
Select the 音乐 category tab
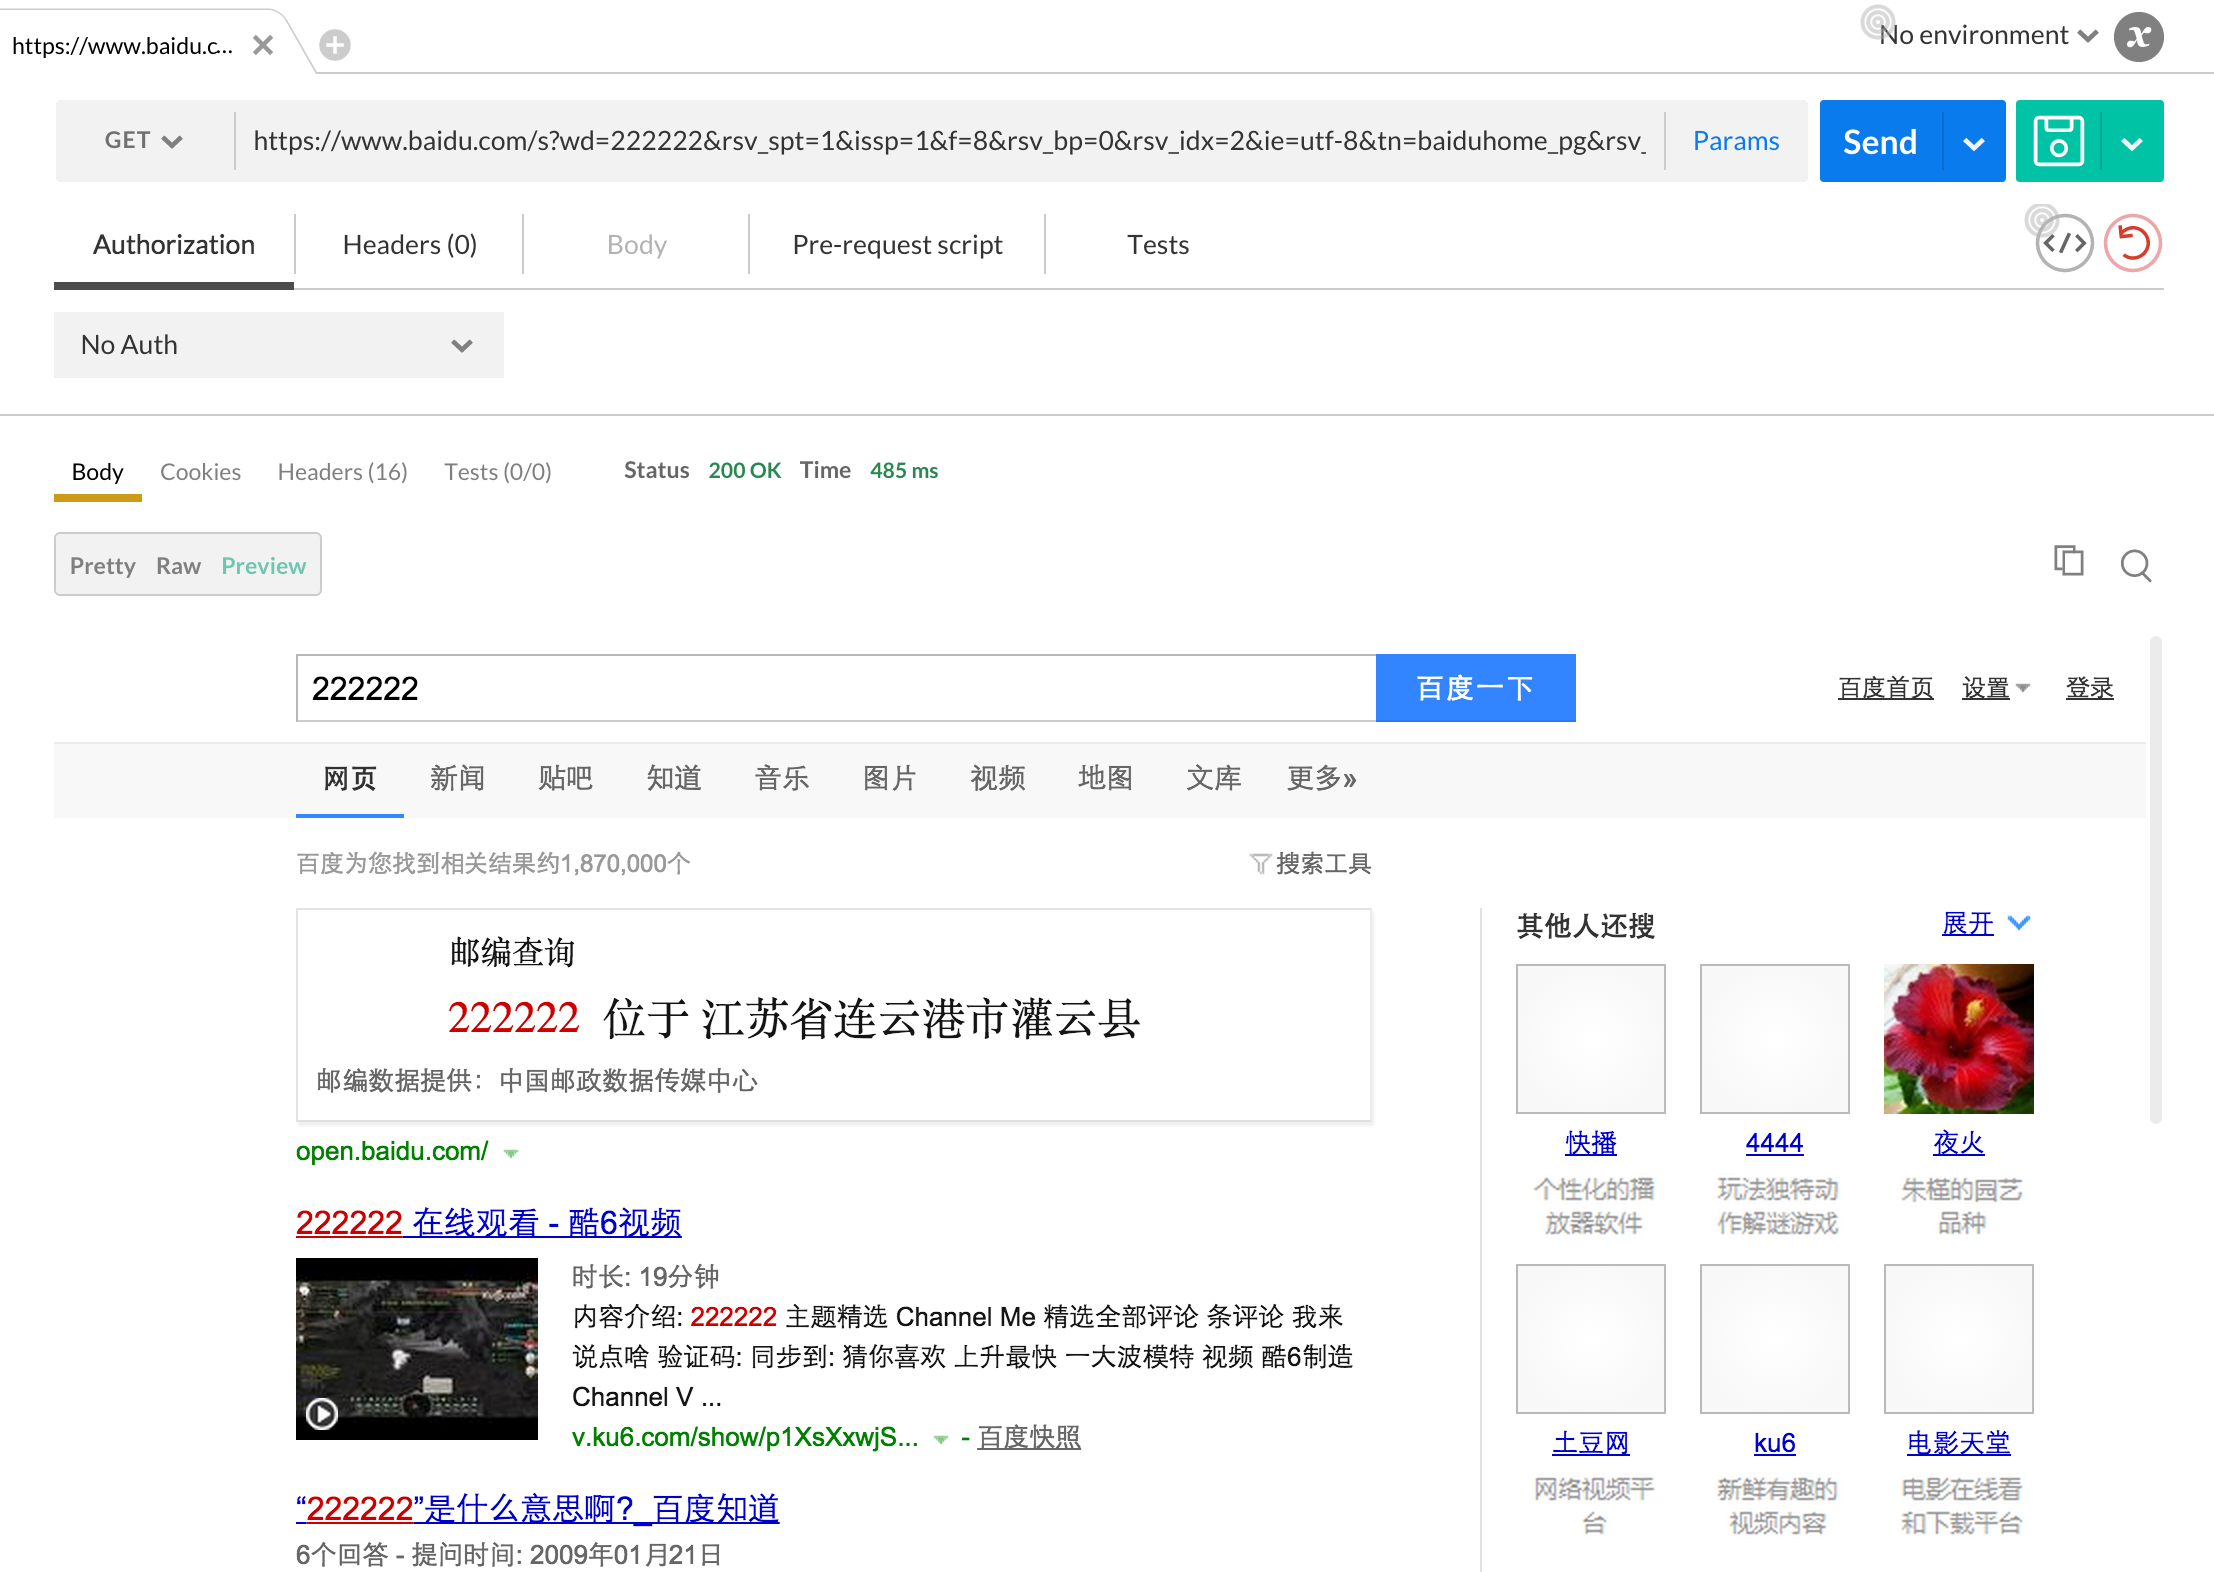pyautogui.click(x=781, y=778)
